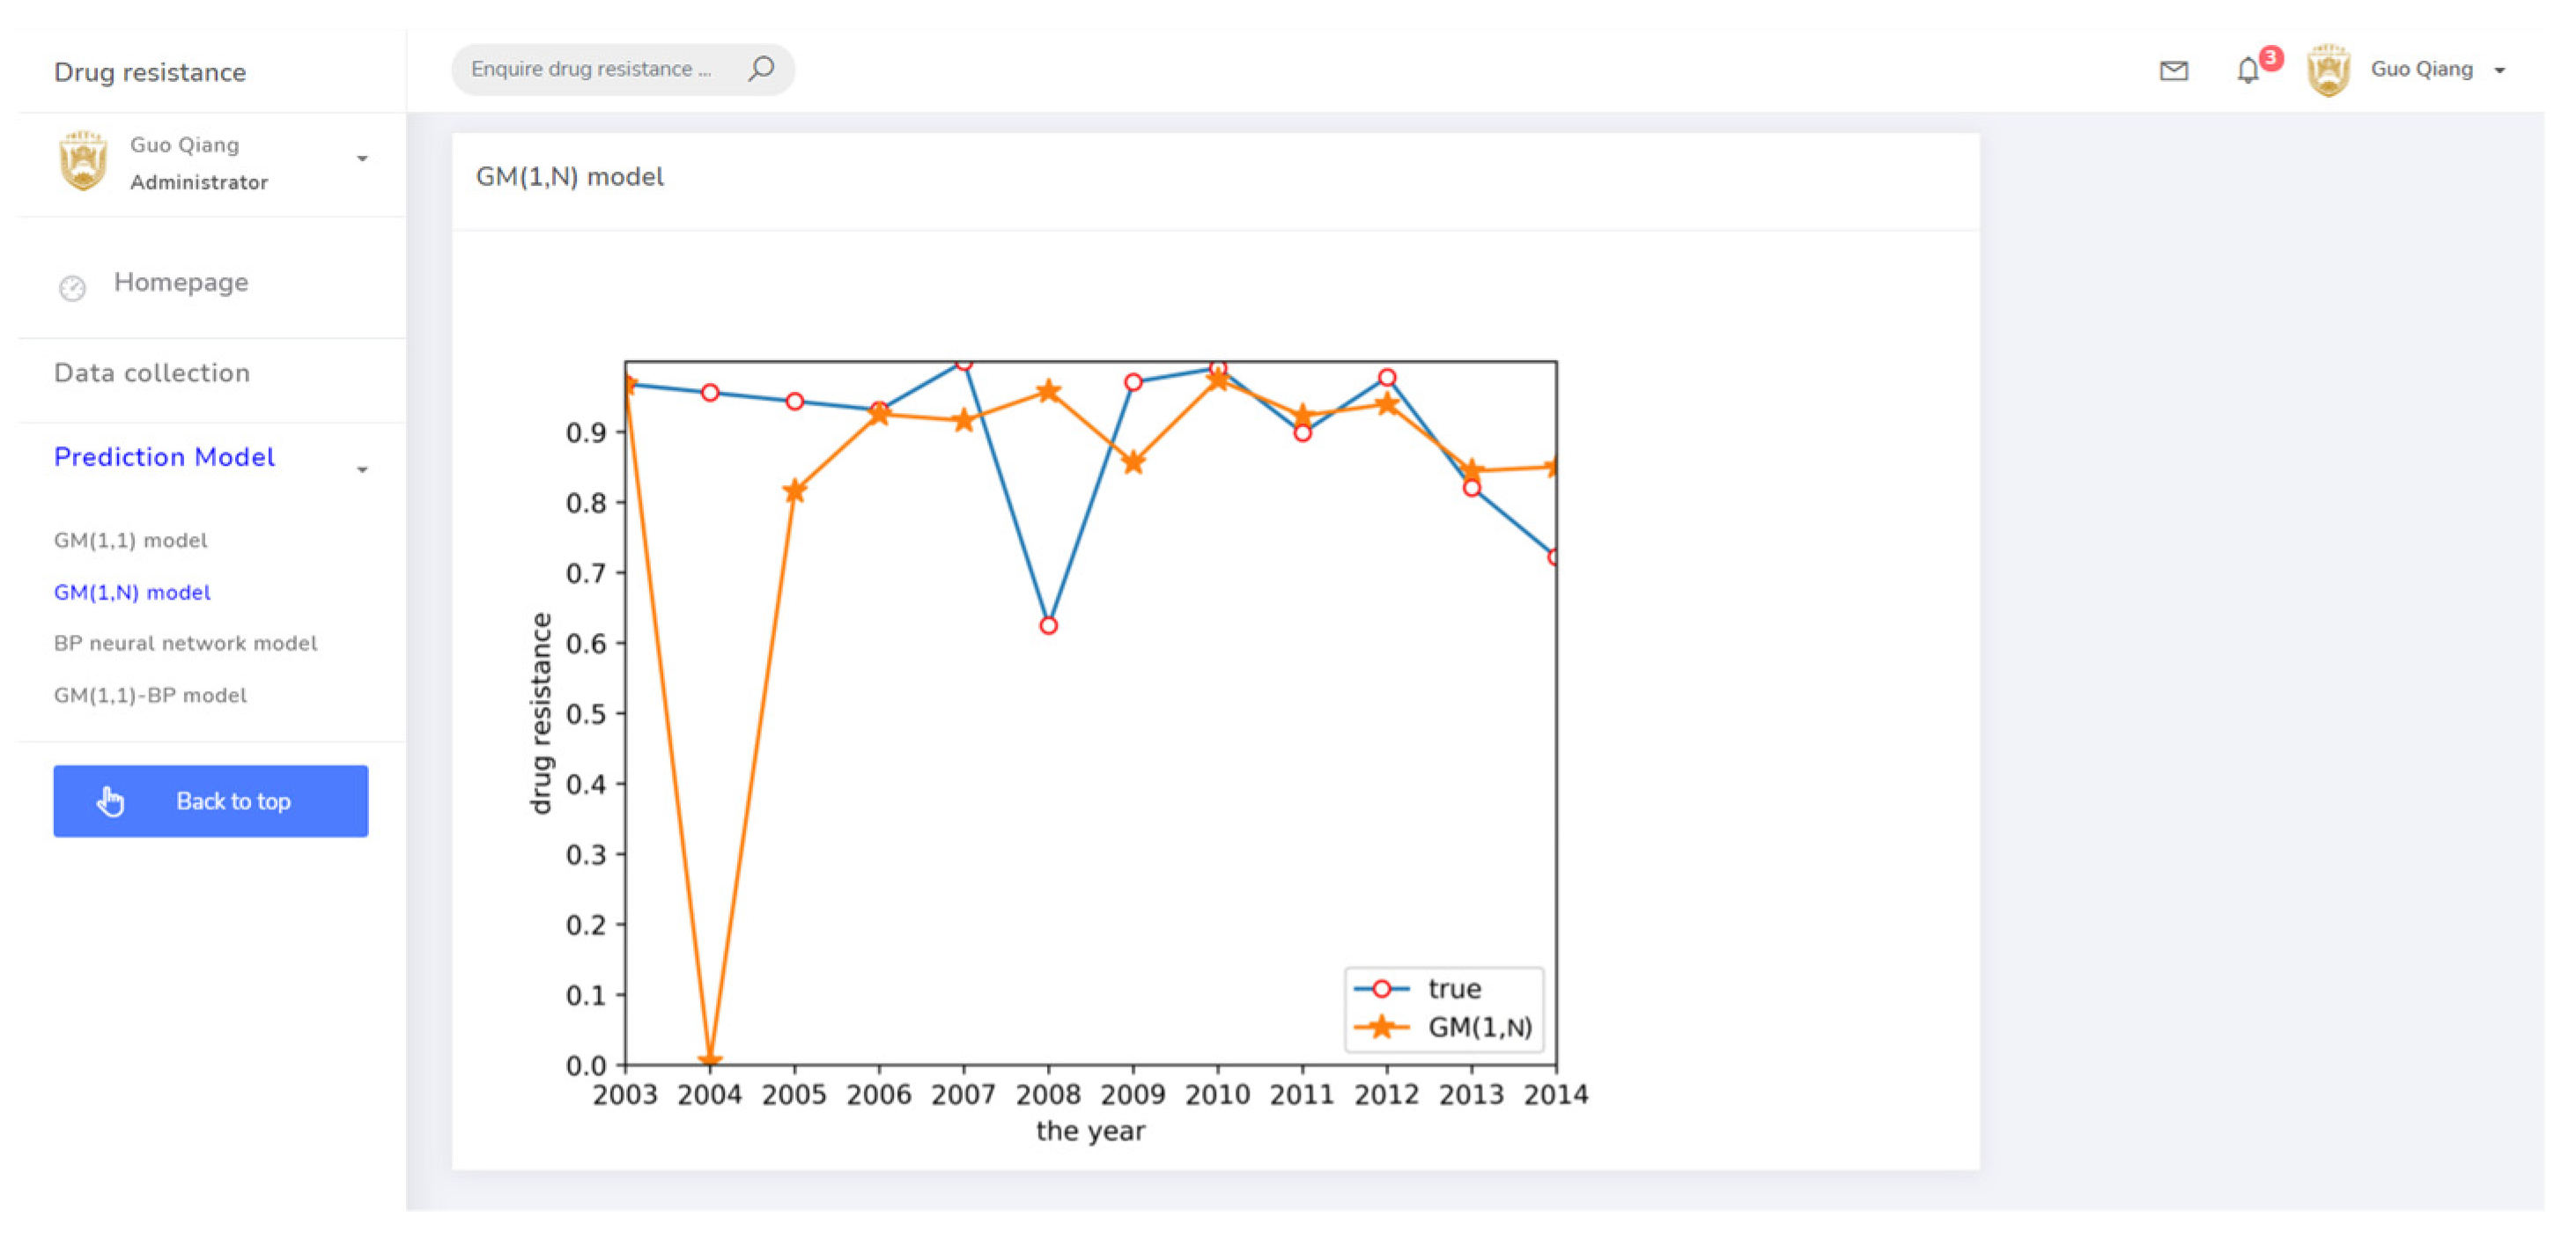The height and width of the screenshot is (1239, 2576).
Task: Click the Homepage dashboard gauge icon
Action: [72, 288]
